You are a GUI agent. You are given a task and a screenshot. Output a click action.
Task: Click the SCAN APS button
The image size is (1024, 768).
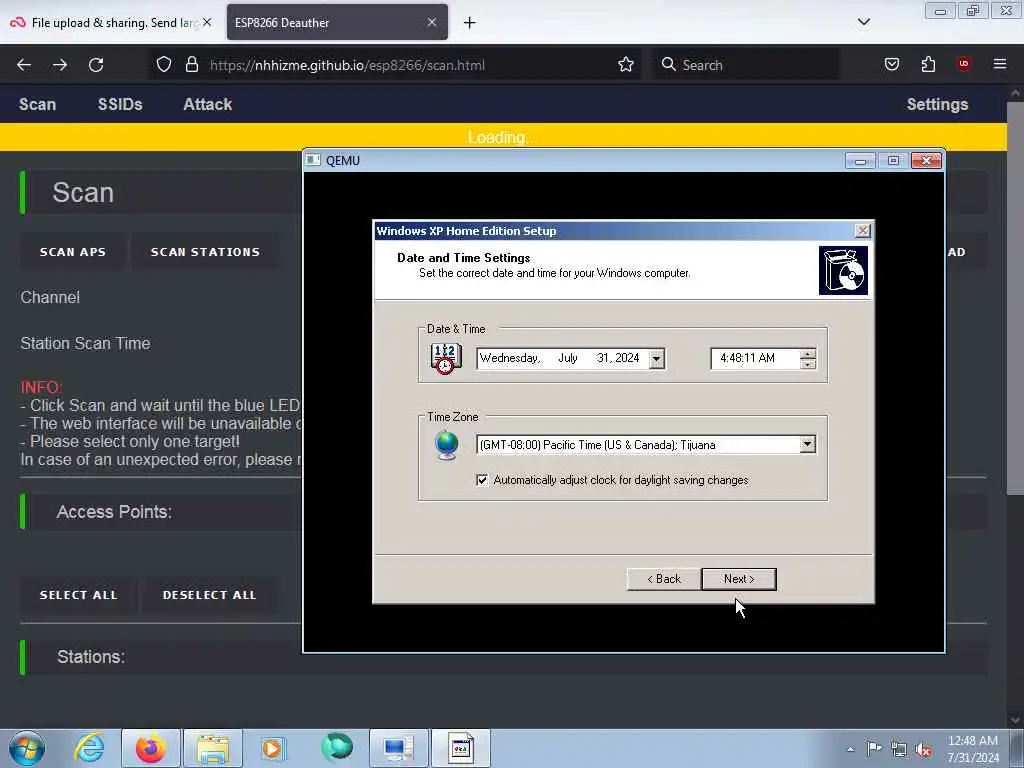pyautogui.click(x=72, y=252)
